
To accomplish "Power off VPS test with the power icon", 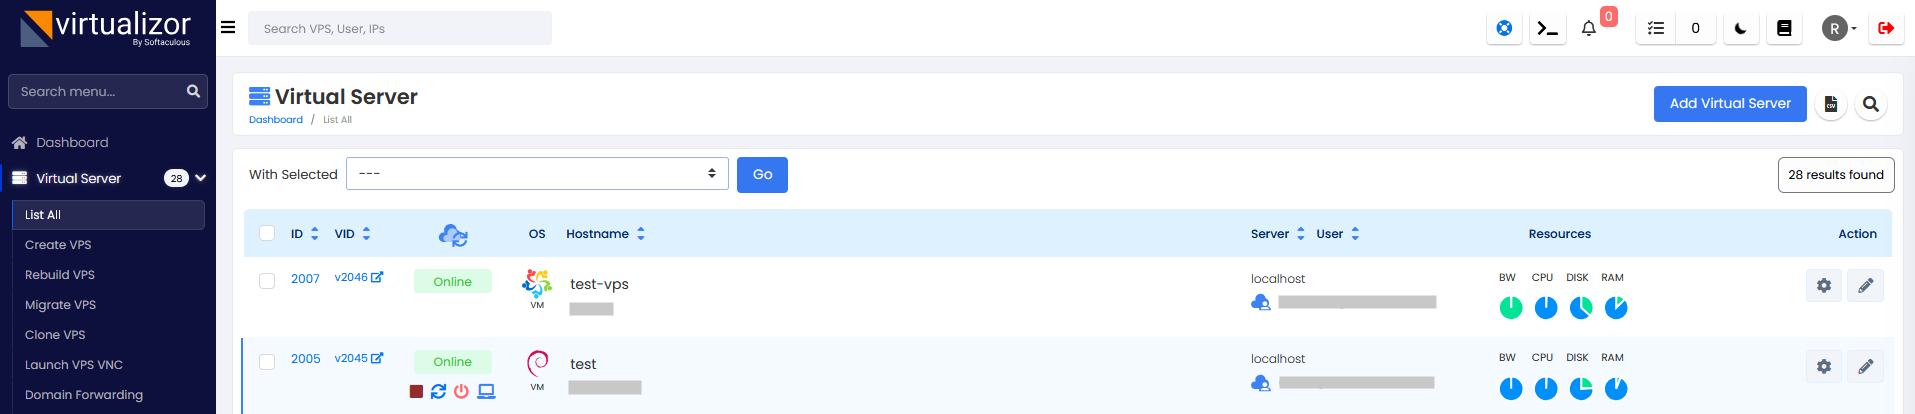I will (461, 391).
